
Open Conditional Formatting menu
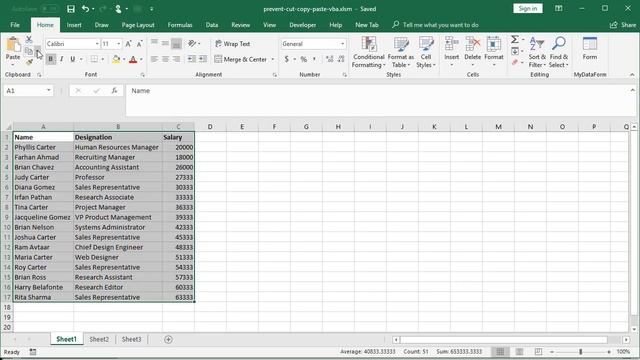point(369,52)
